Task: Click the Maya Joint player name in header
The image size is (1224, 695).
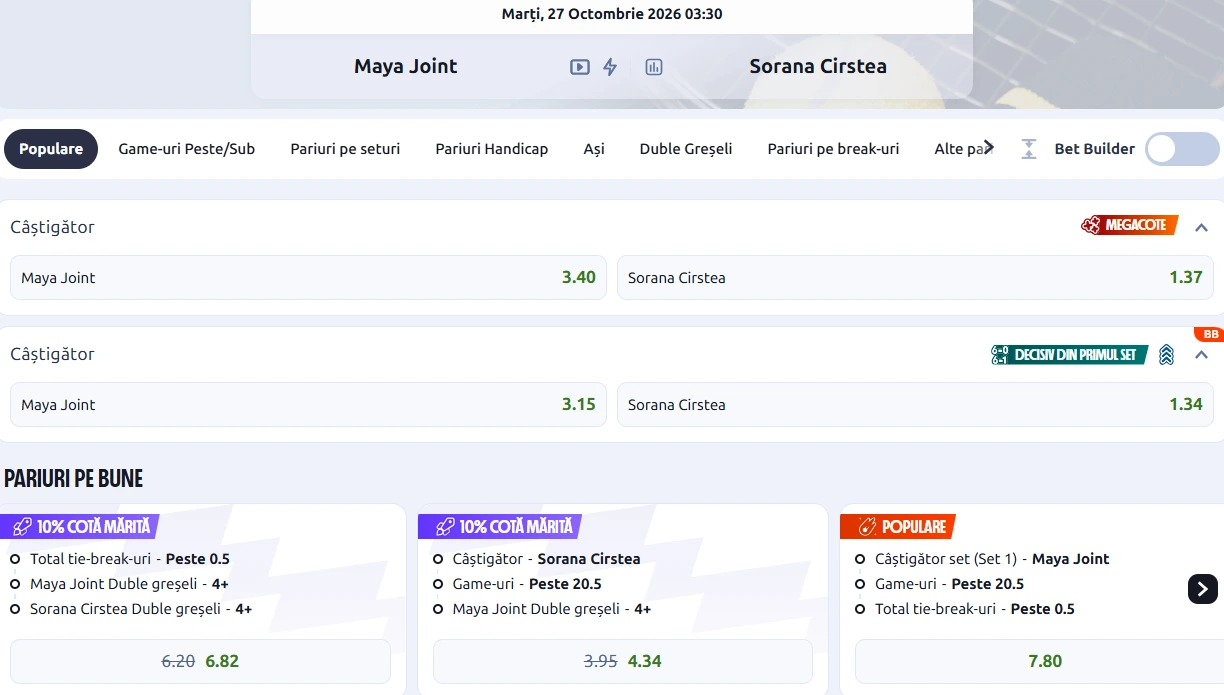Action: pyautogui.click(x=405, y=66)
